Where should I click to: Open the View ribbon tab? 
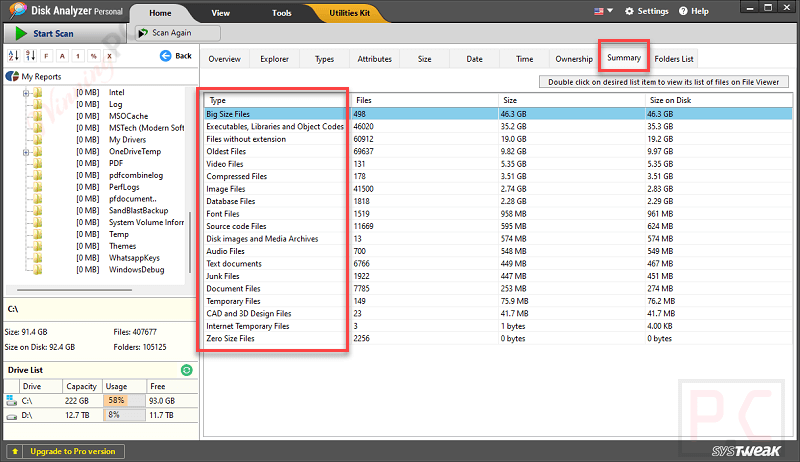click(220, 13)
